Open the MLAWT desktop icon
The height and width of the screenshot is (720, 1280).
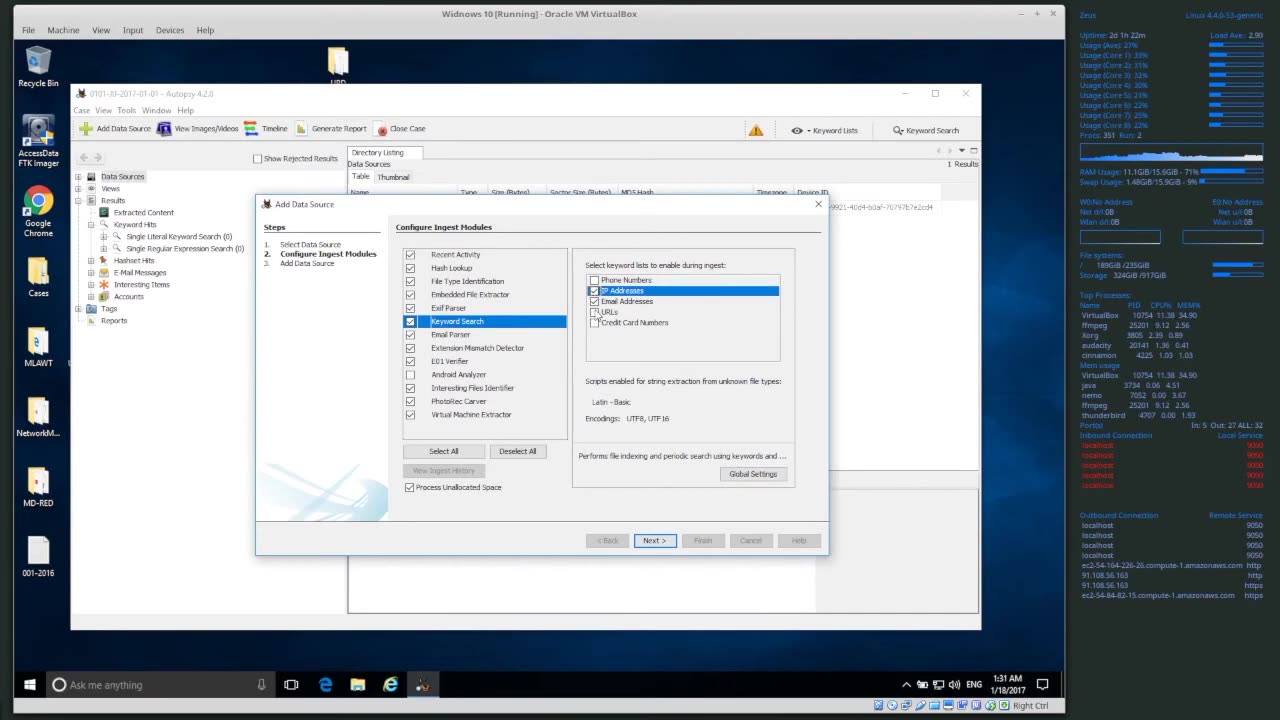[x=38, y=346]
